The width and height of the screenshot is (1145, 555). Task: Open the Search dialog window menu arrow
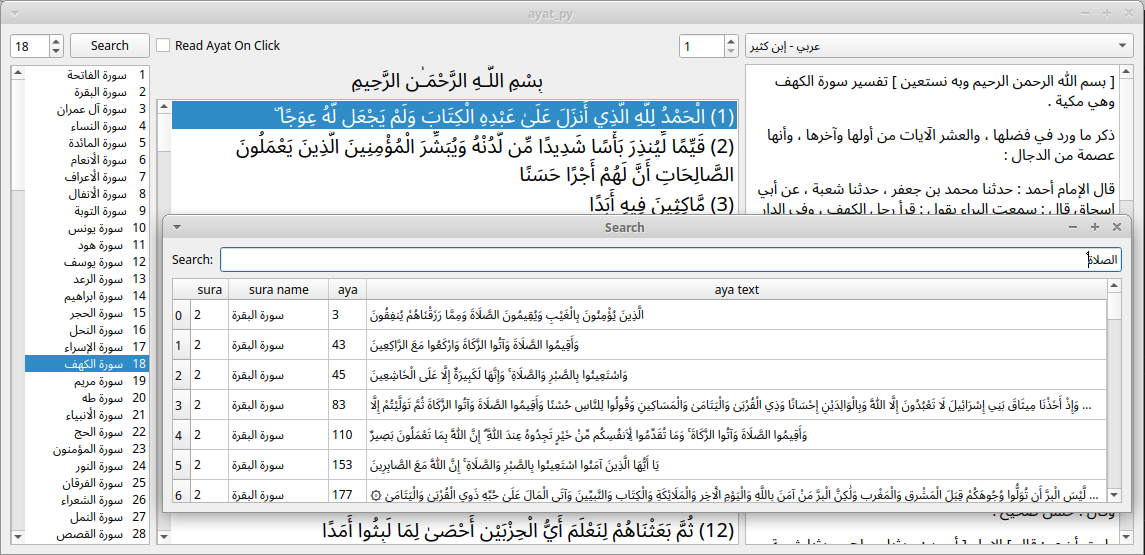[176, 228]
